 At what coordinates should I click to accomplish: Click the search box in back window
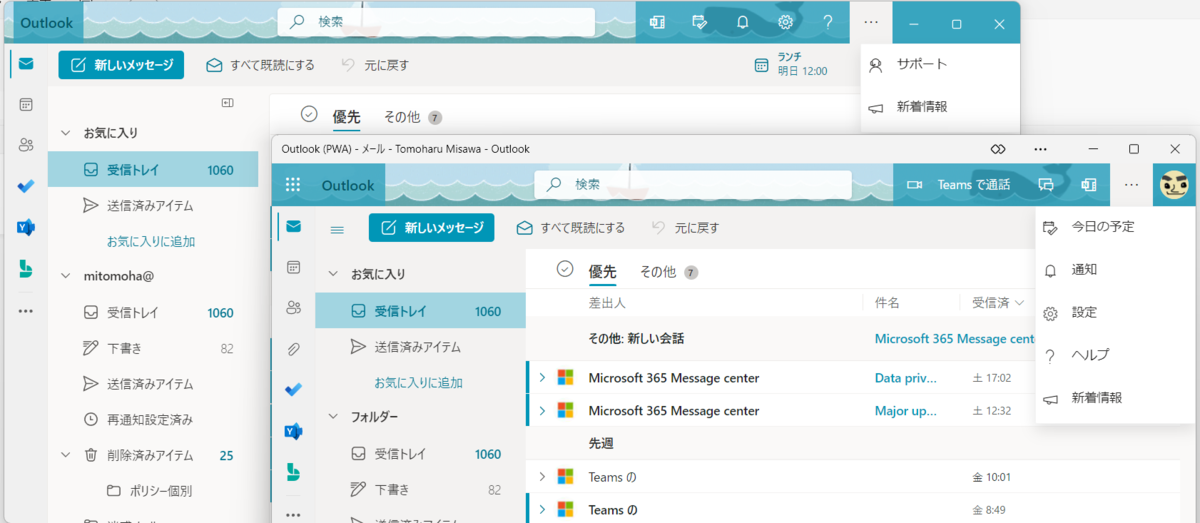tap(436, 22)
